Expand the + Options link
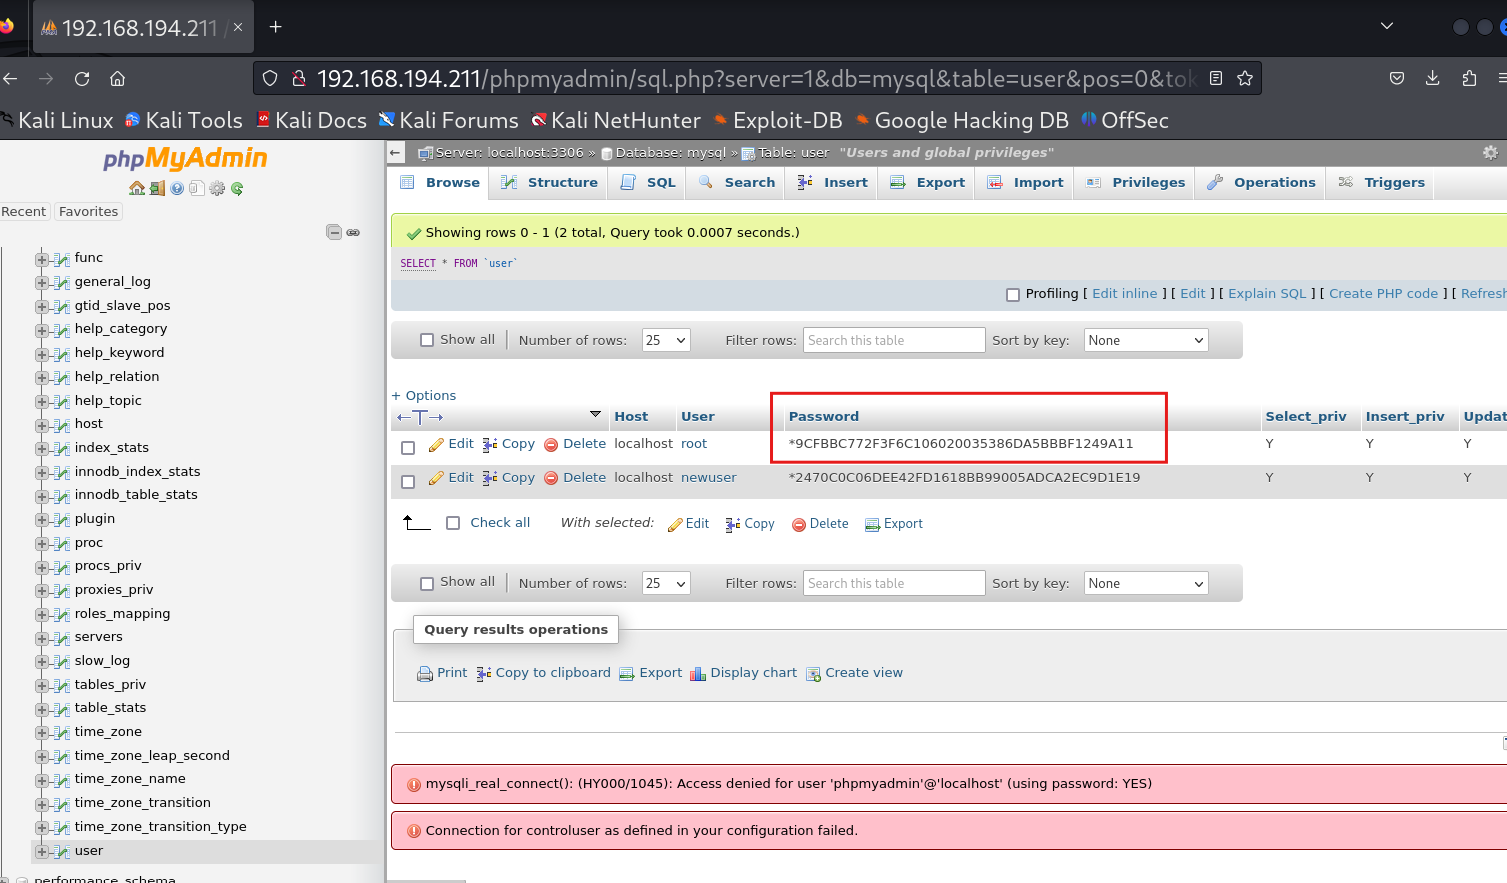The width and height of the screenshot is (1507, 883). pyautogui.click(x=424, y=396)
